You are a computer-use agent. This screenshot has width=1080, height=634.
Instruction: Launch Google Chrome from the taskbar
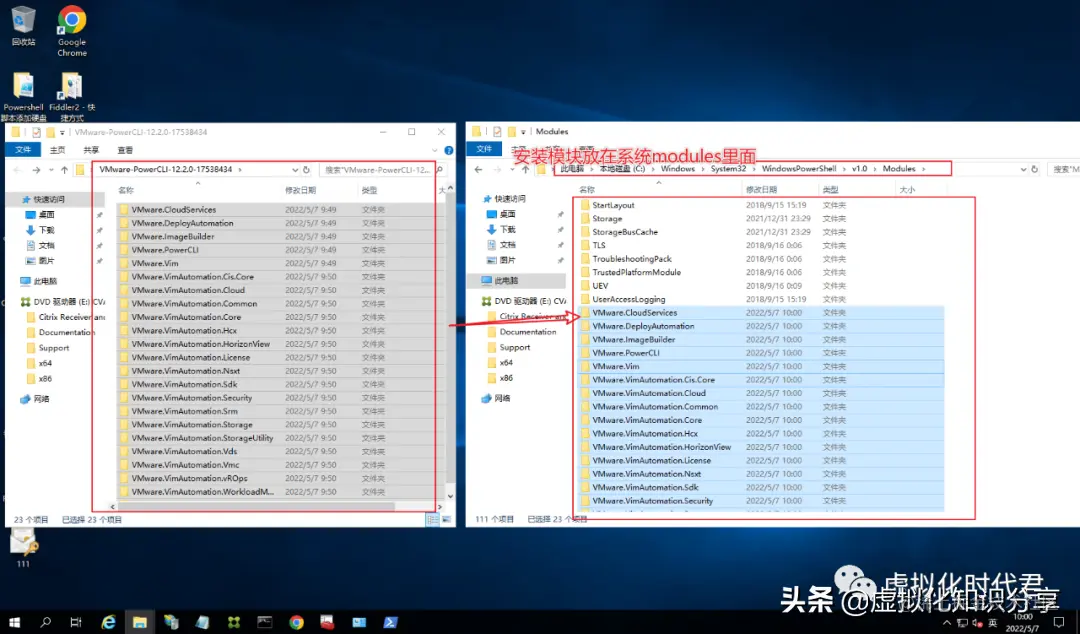coord(297,621)
